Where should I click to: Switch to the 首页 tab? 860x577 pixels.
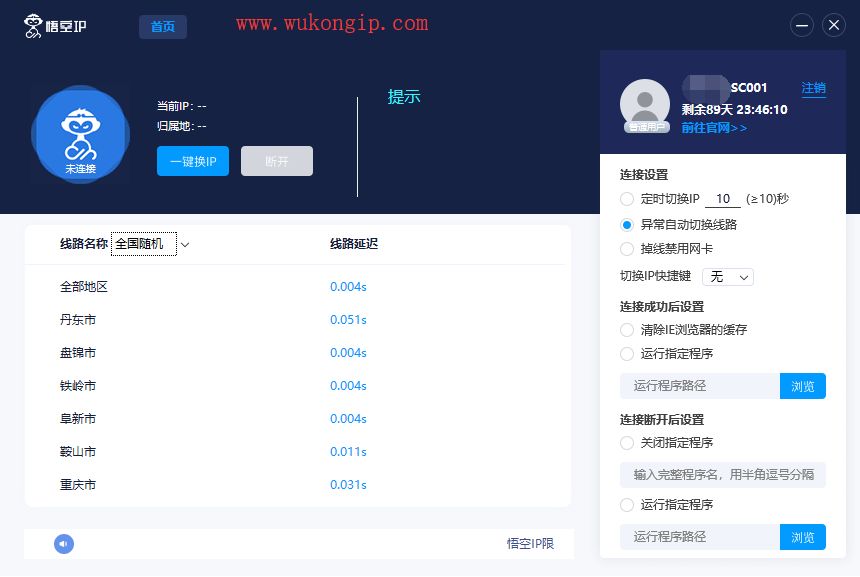pyautogui.click(x=163, y=26)
